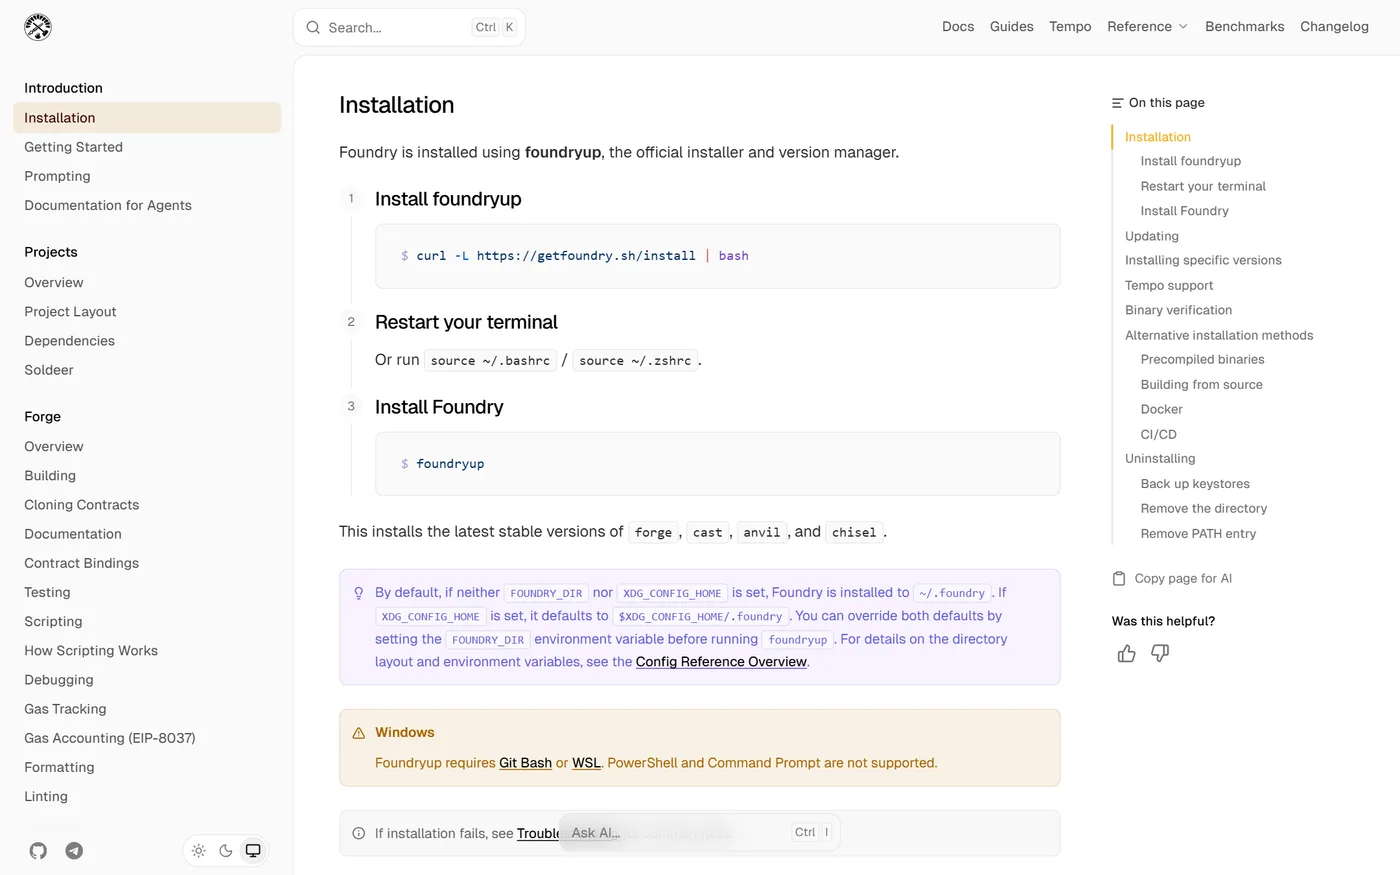Click the Foundry logo icon

click(38, 27)
